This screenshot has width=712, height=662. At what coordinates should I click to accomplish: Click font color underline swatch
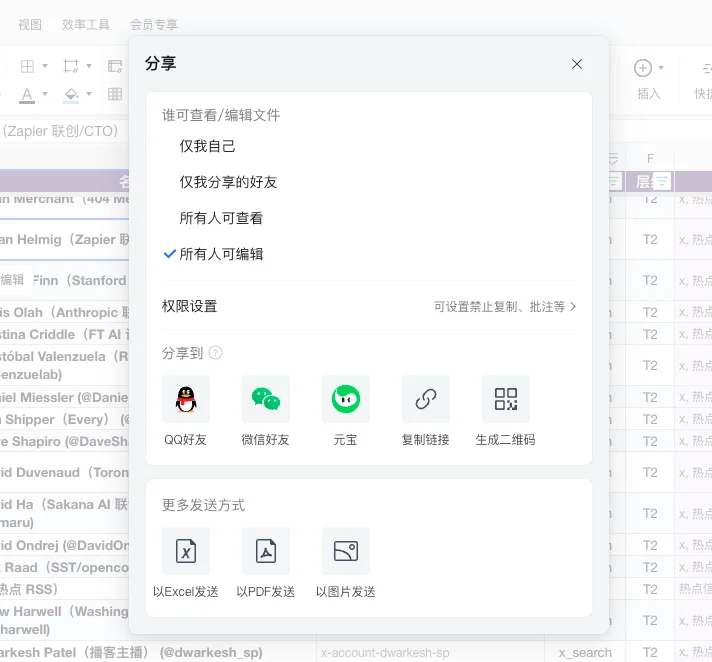click(x=27, y=102)
